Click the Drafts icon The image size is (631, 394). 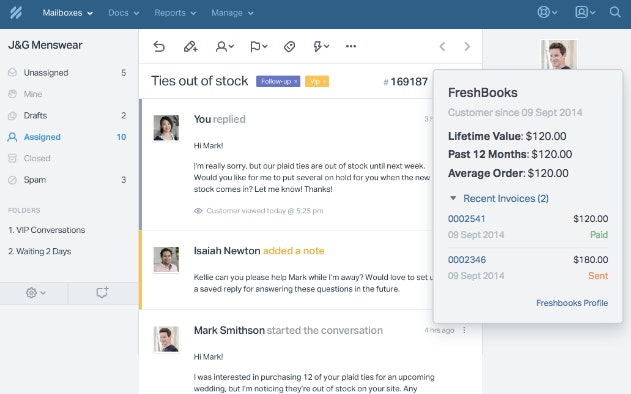(12, 116)
